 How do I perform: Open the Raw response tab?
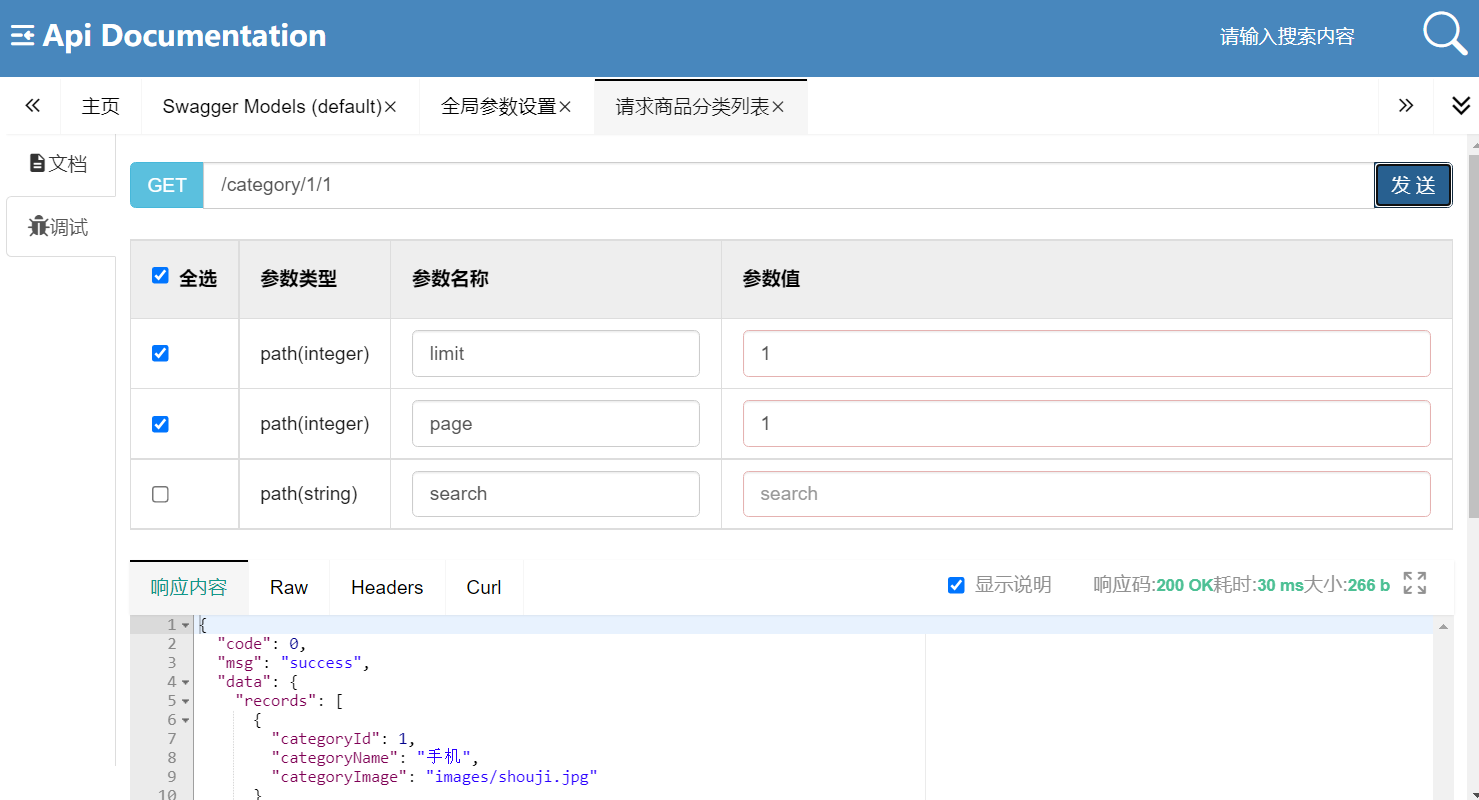click(289, 587)
